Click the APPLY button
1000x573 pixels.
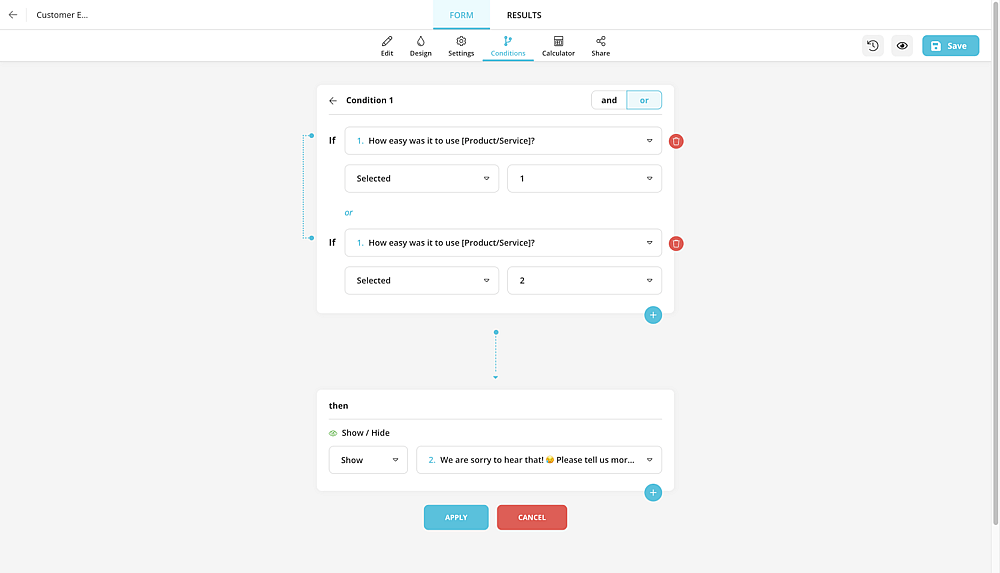pos(456,517)
